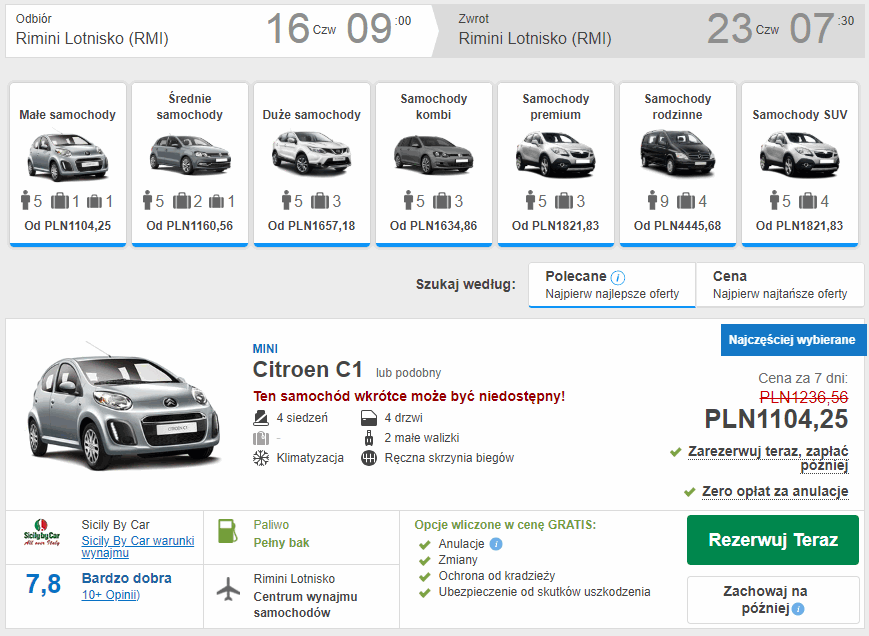Viewport: 869px width, 636px height.
Task: Click Zero opłat za anulacje text
Action: [775, 491]
